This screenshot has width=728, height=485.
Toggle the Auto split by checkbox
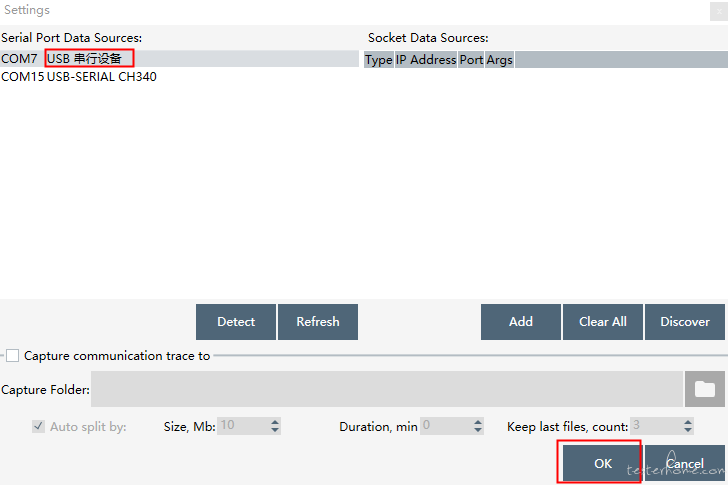pyautogui.click(x=39, y=426)
